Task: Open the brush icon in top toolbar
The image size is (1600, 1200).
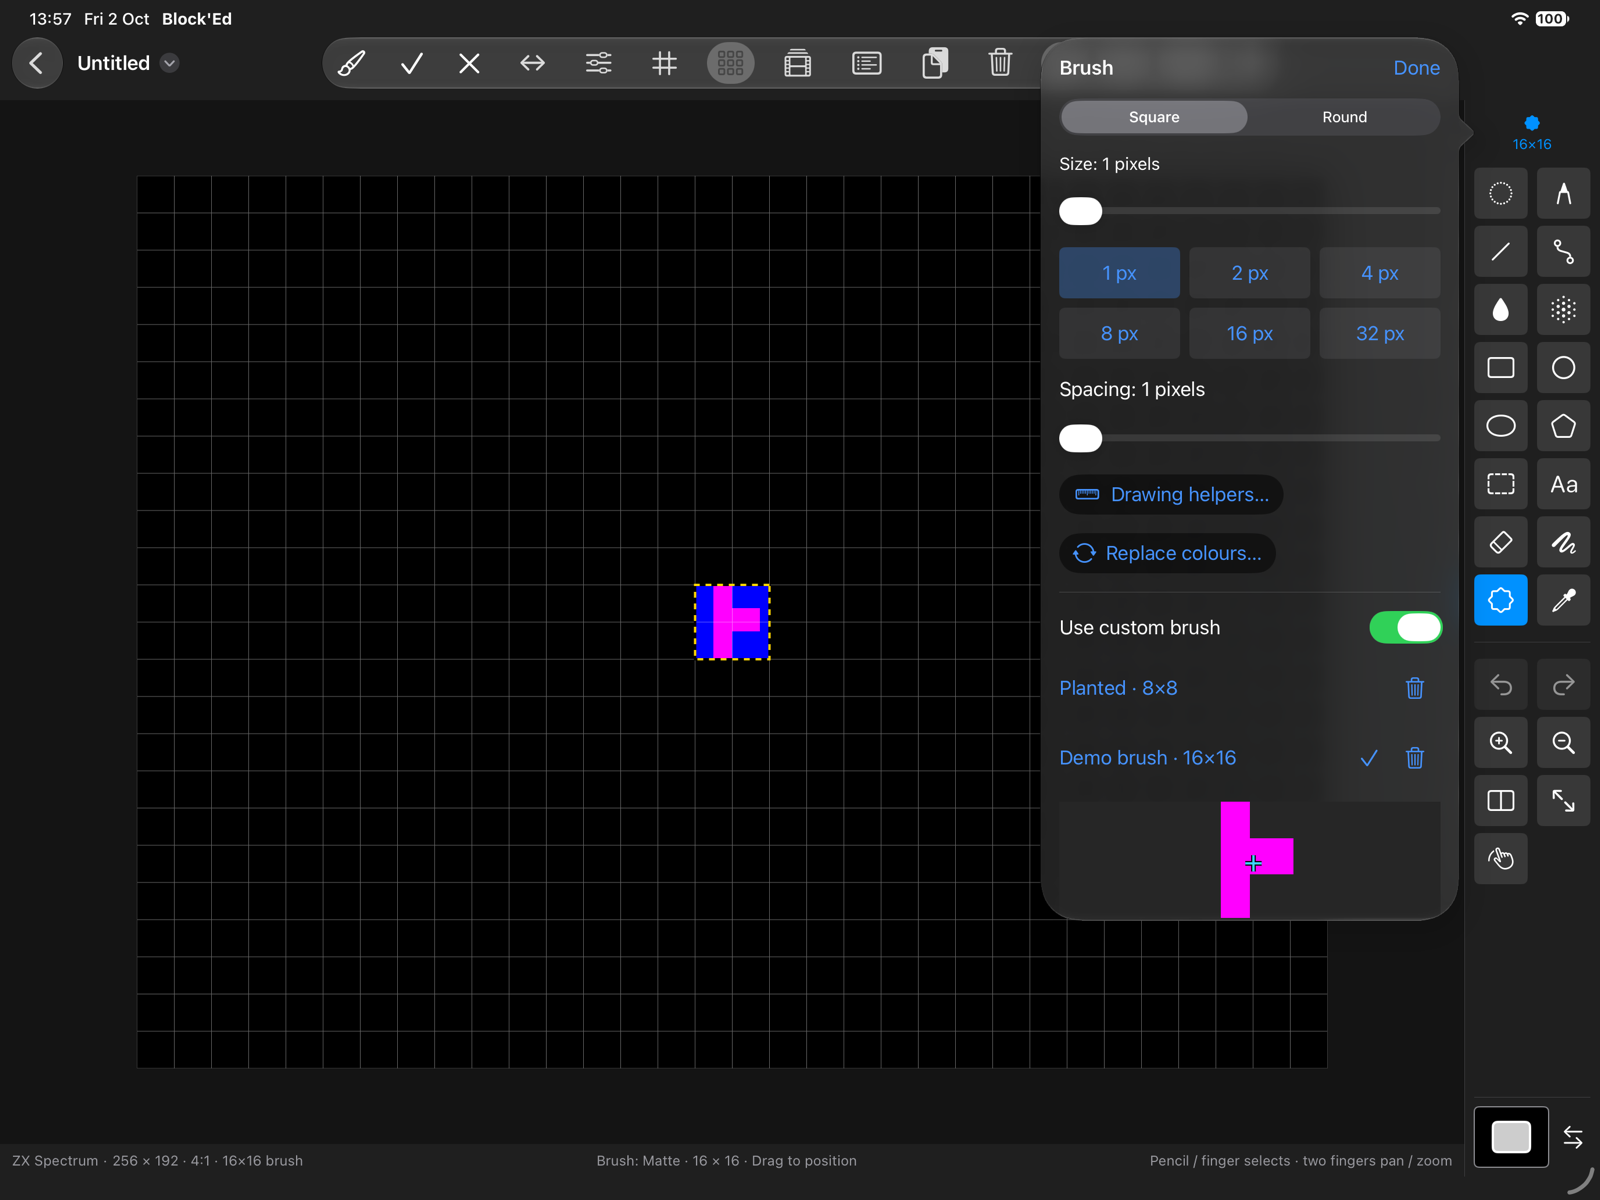Action: (x=351, y=63)
